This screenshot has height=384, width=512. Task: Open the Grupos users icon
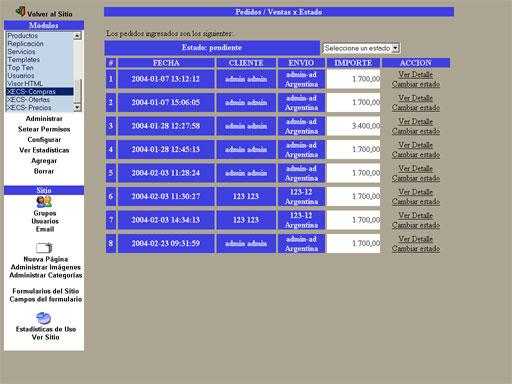(x=44, y=202)
